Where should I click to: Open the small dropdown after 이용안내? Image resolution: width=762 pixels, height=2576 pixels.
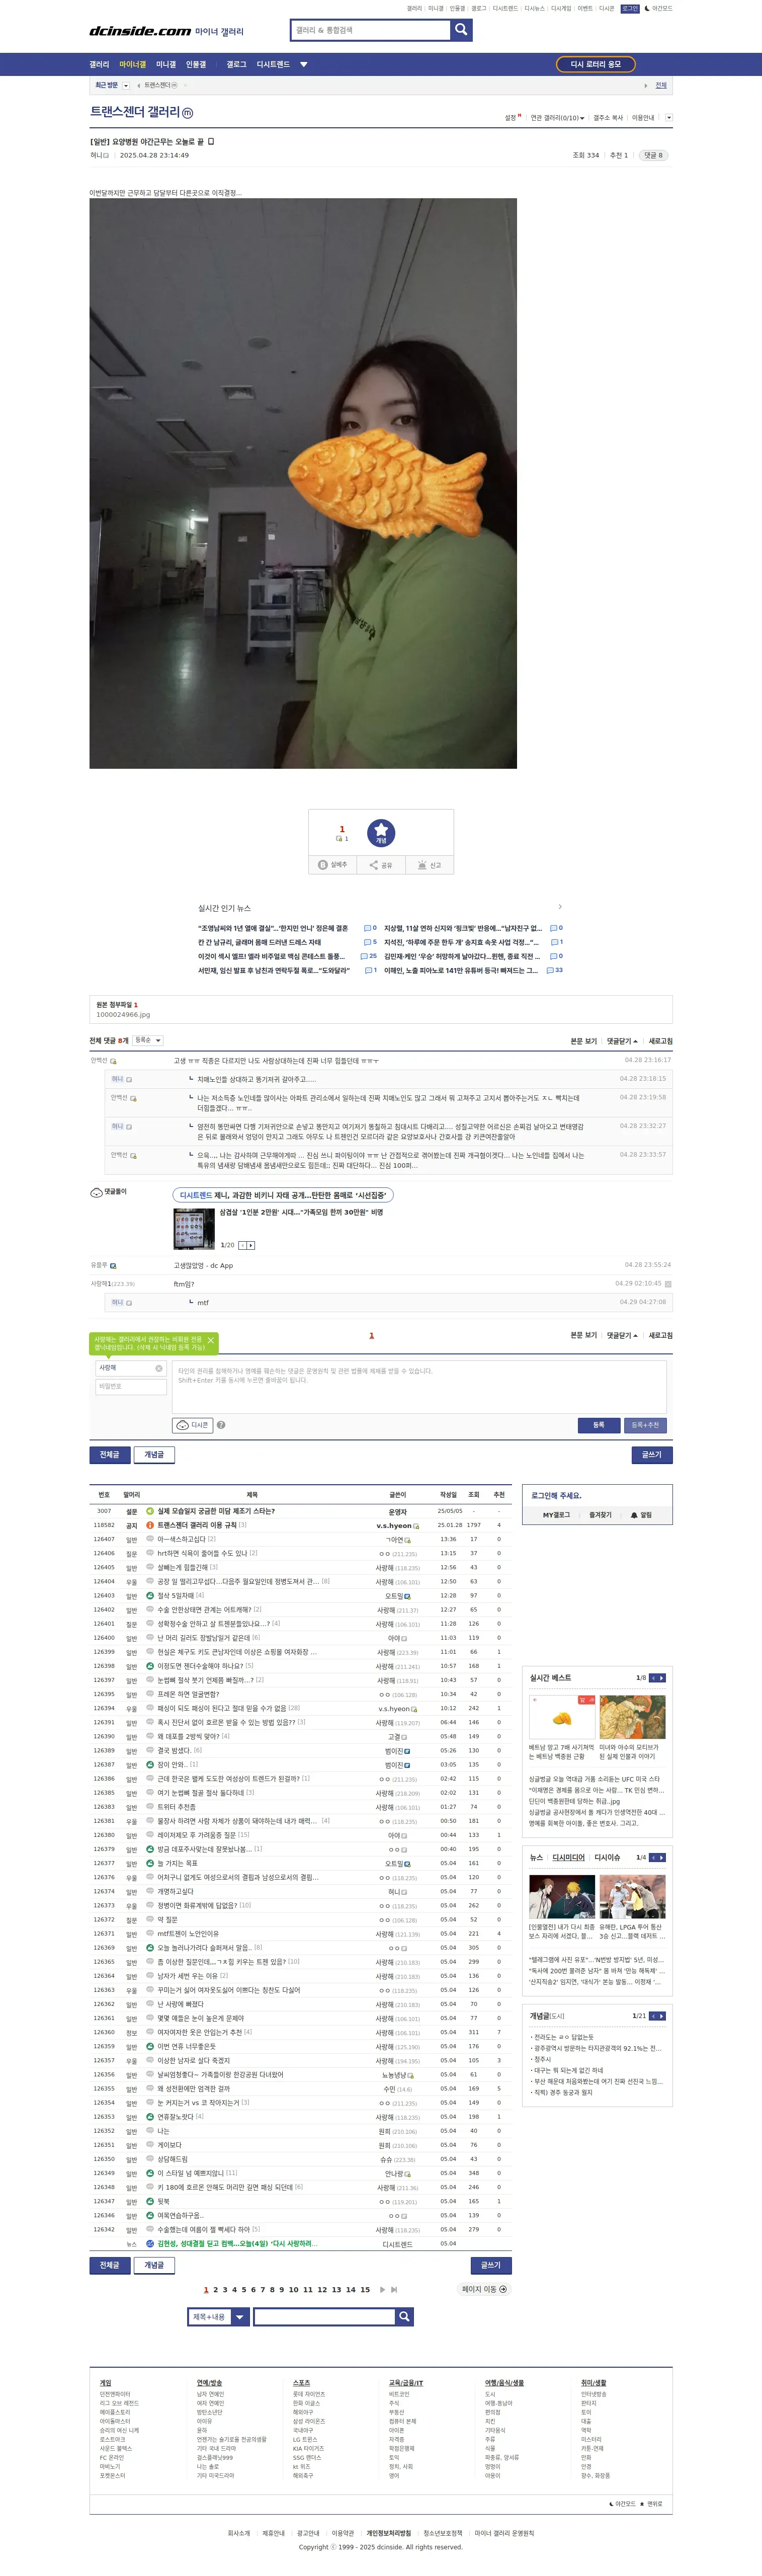[x=669, y=118]
